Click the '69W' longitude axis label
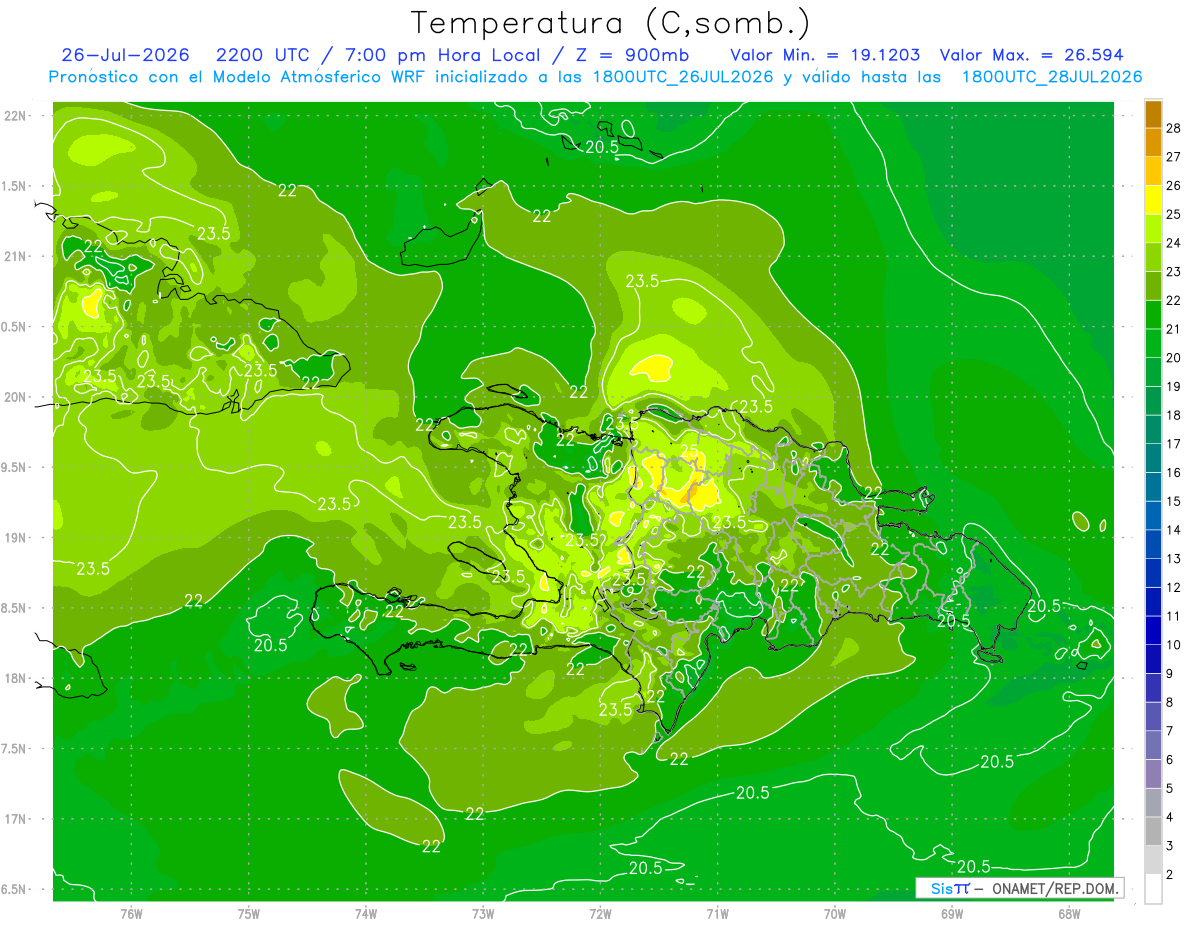The image size is (1200, 927). point(952,914)
